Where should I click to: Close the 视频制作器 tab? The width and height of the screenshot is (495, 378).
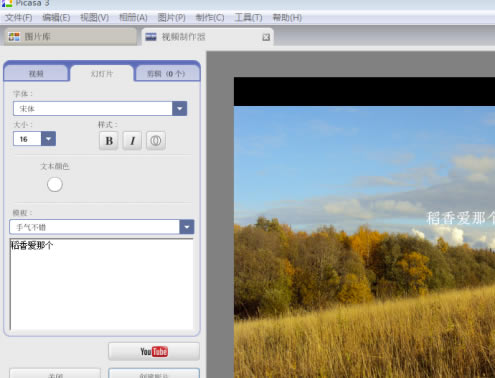[266, 37]
